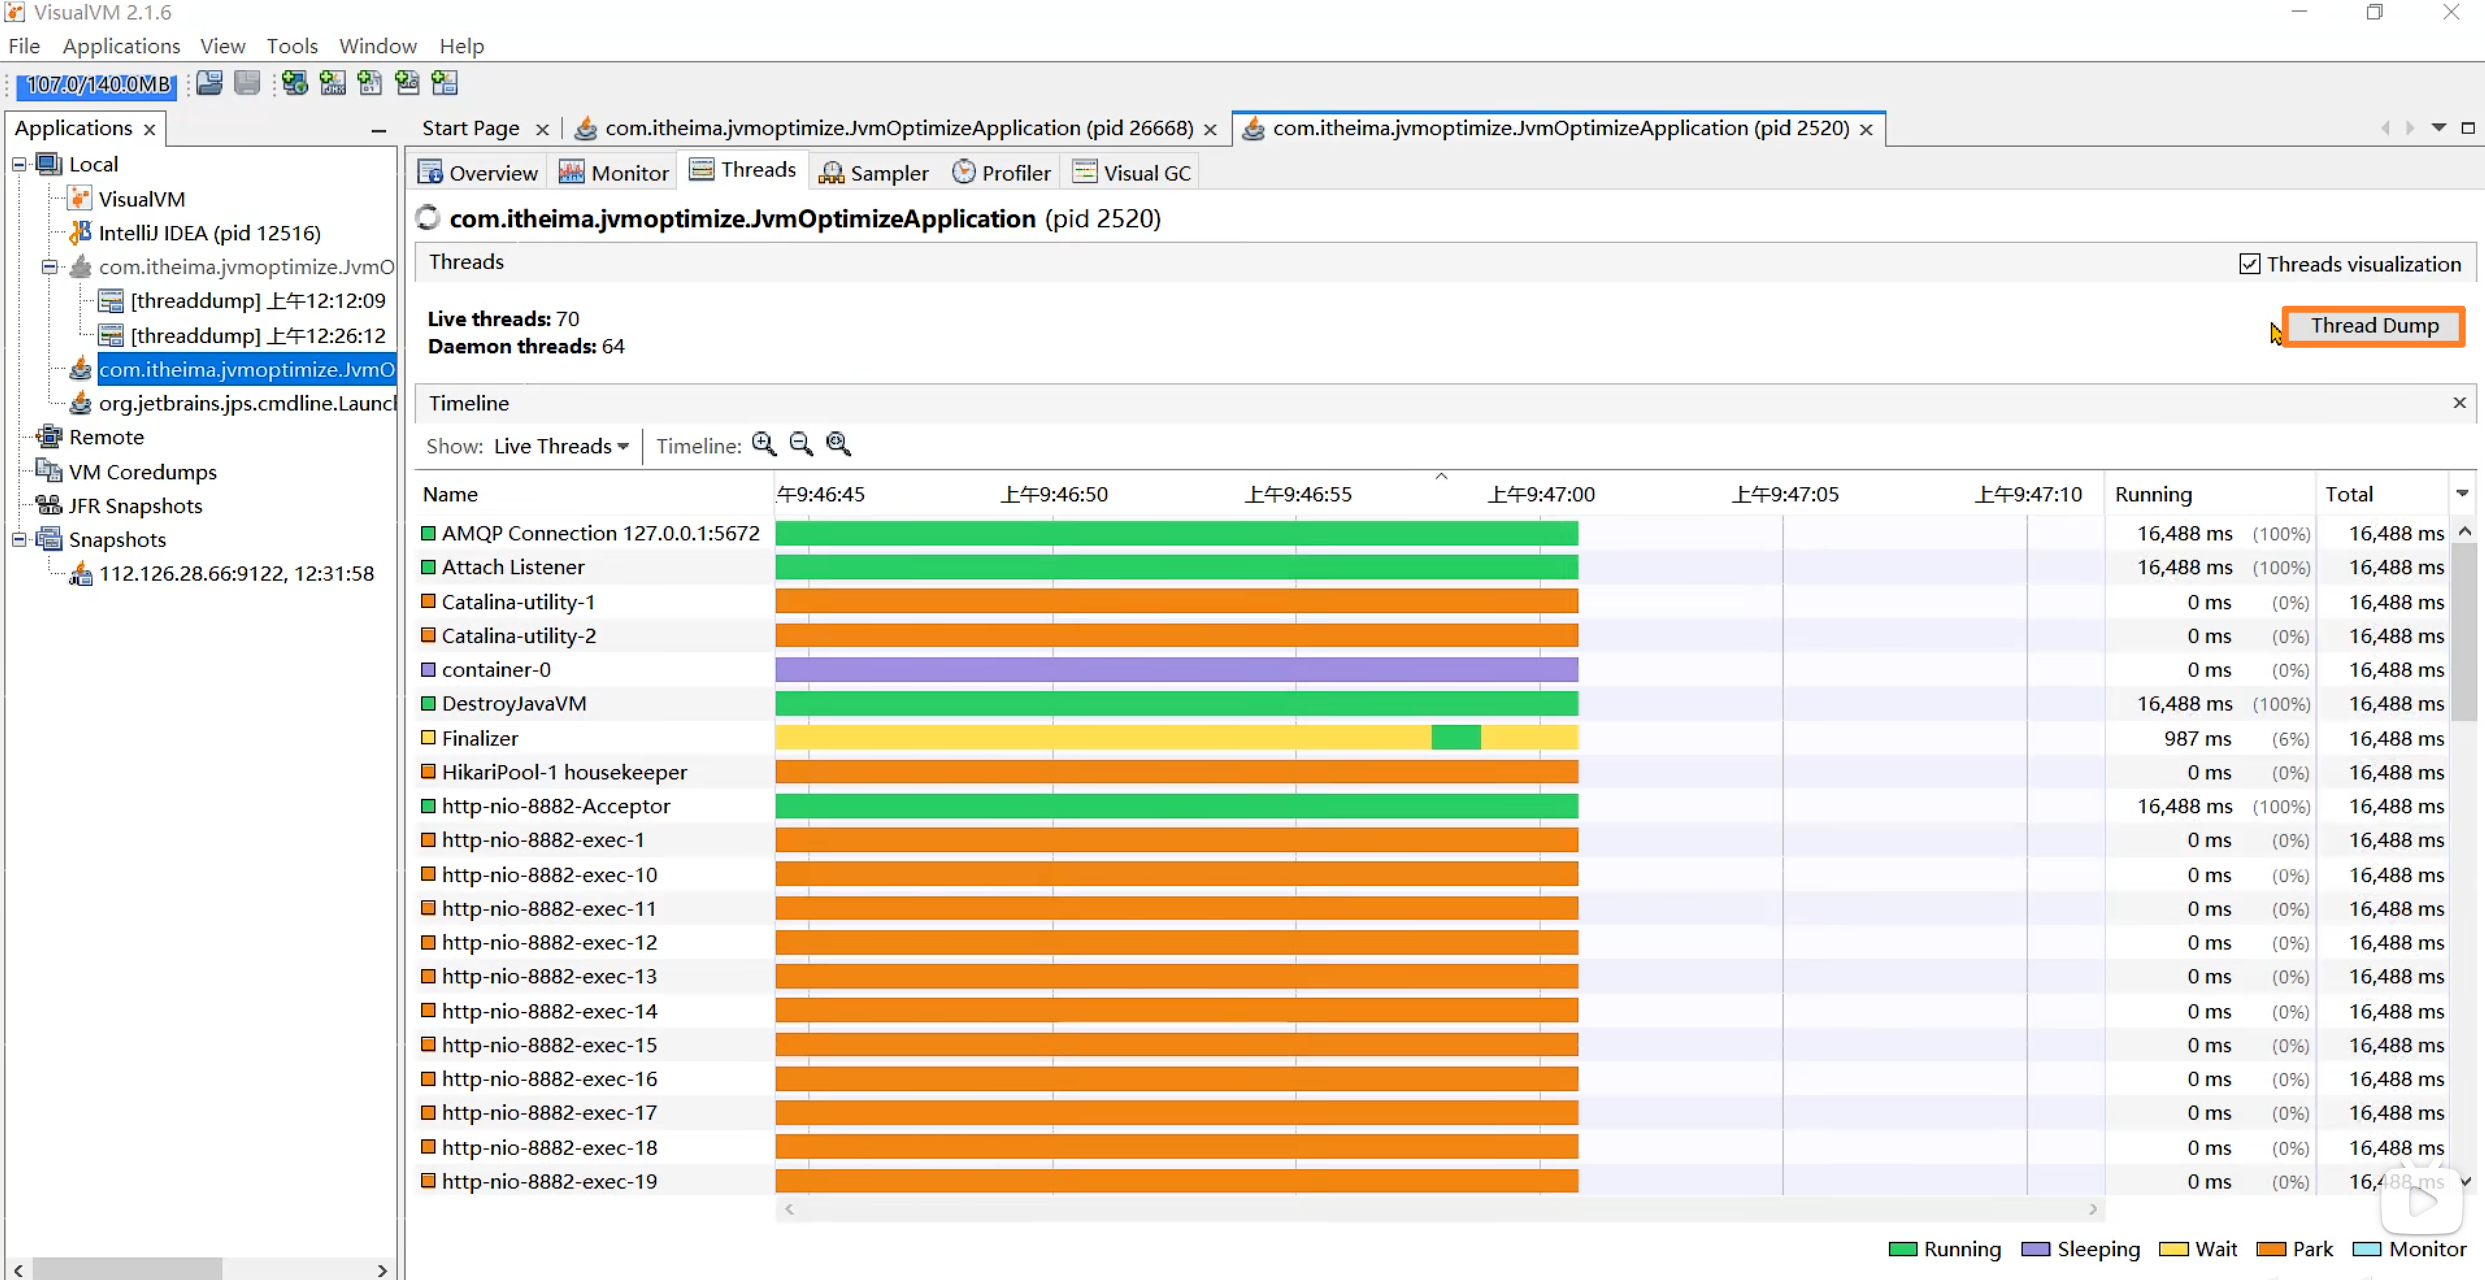
Task: Collapse the Local tree node
Action: [19, 164]
